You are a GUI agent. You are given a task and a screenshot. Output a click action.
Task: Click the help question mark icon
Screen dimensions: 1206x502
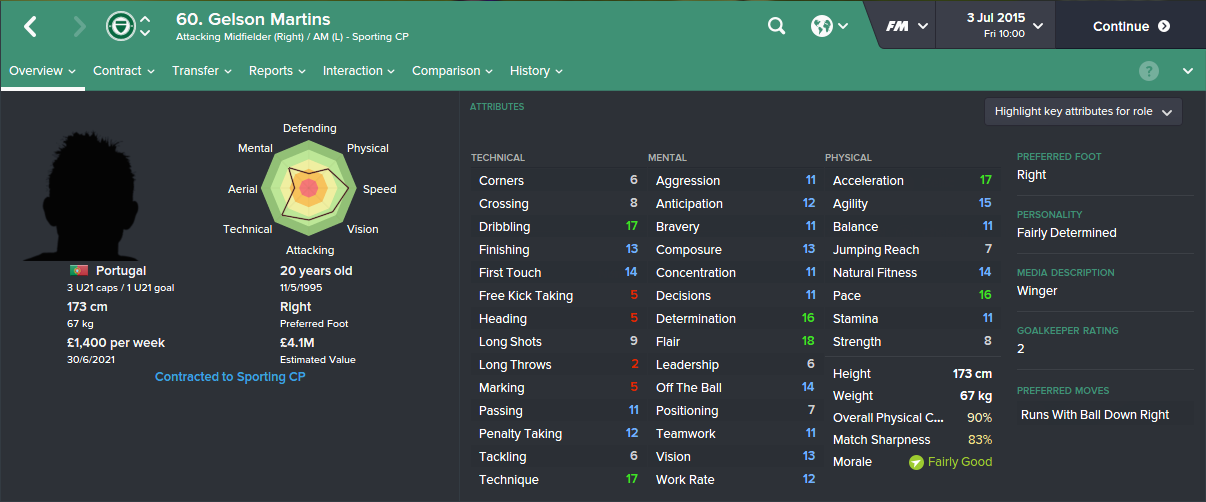coord(1149,71)
